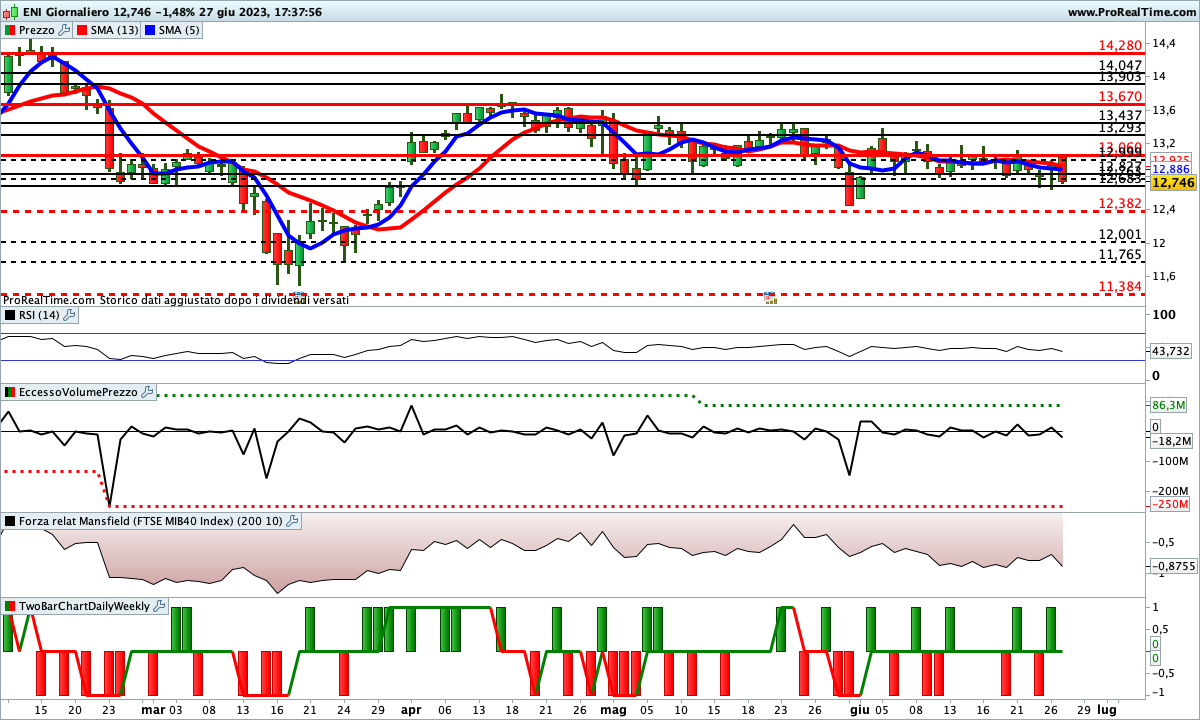Select the RSI (14) indicator label
1200x720 pixels.
(40, 315)
